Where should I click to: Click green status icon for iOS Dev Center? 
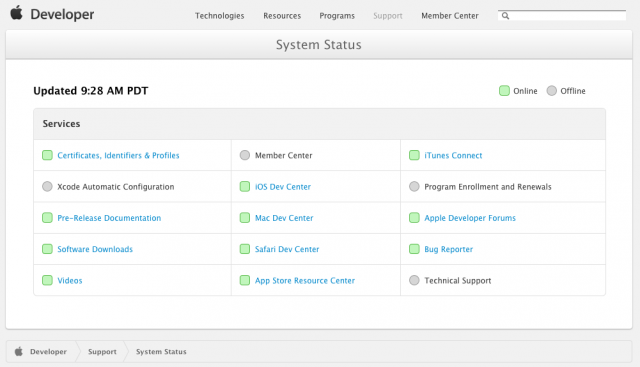click(x=245, y=187)
